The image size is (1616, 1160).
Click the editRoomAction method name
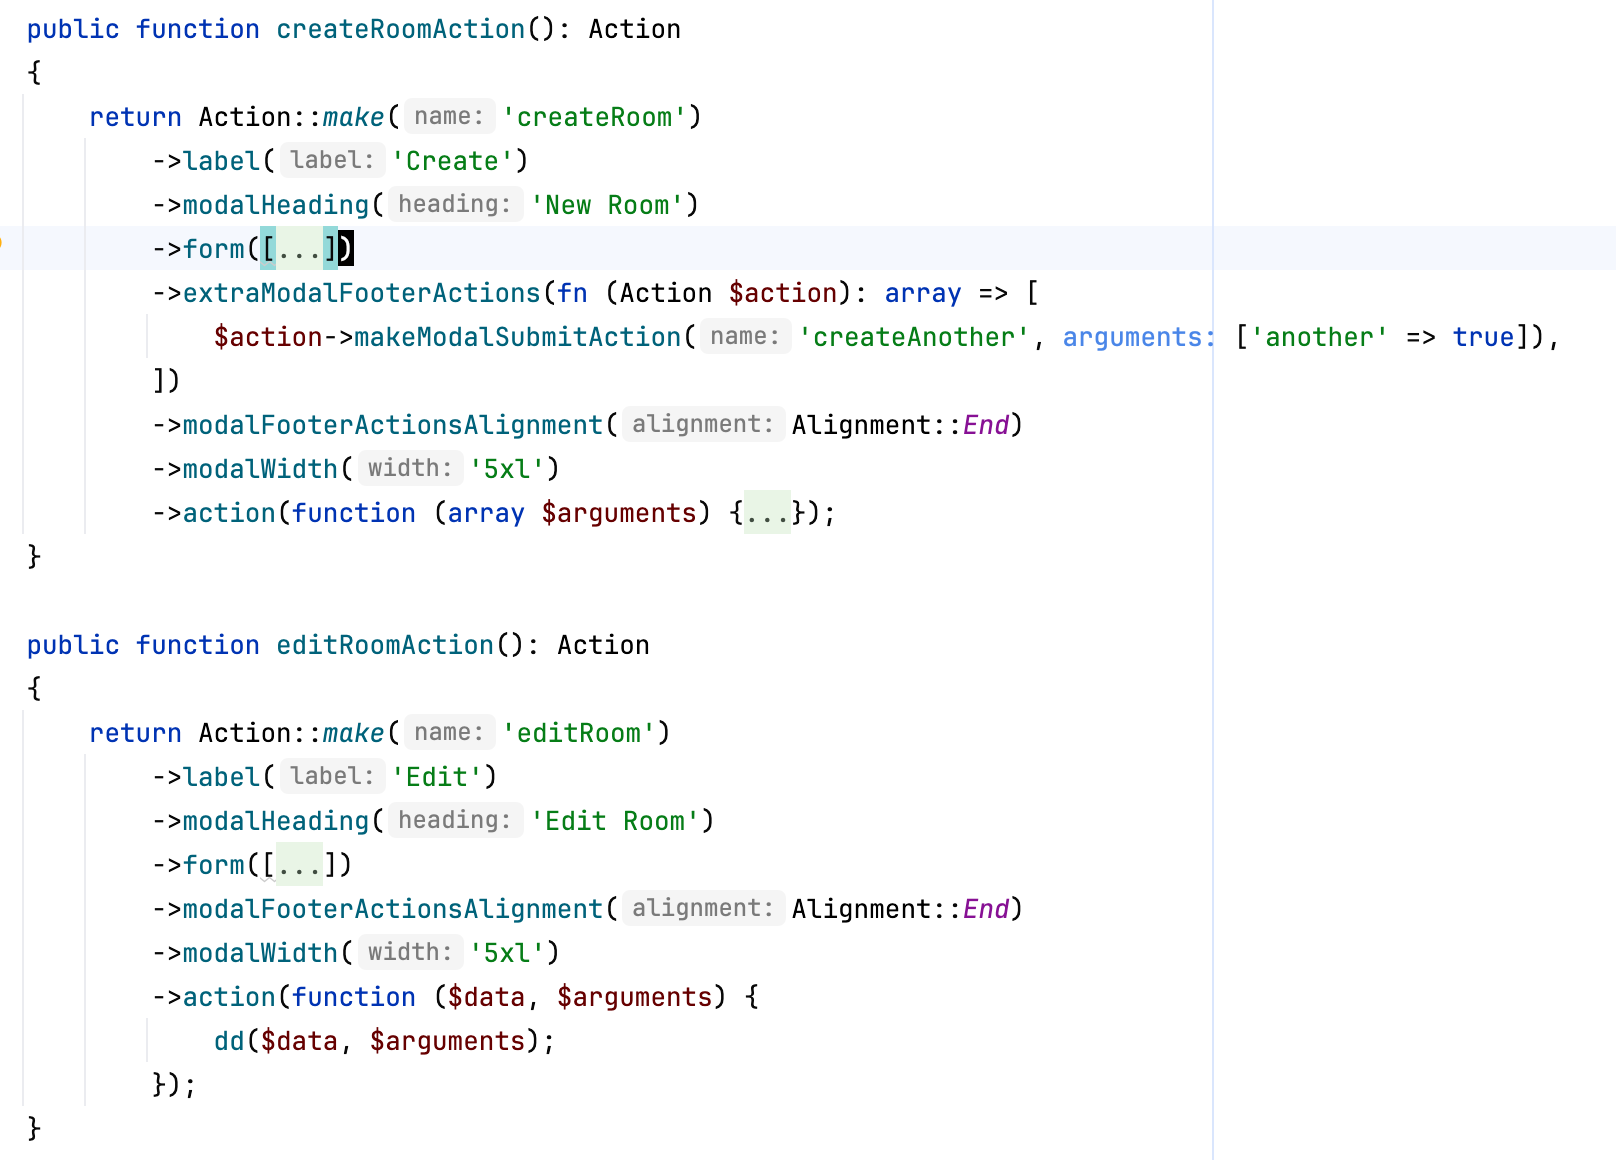pyautogui.click(x=385, y=645)
